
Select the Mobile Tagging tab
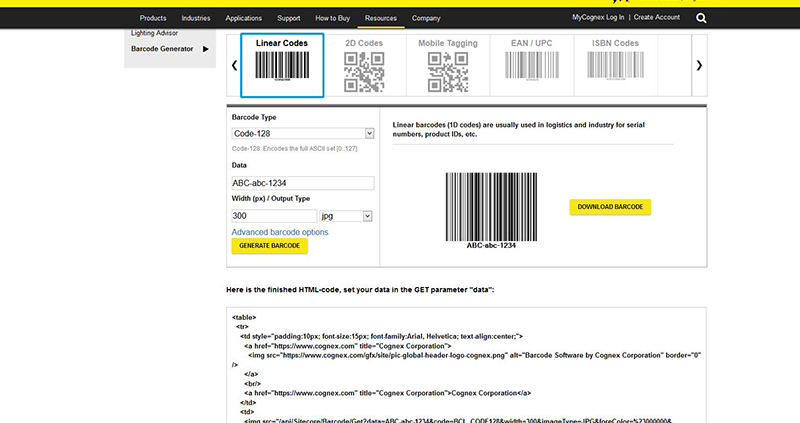pyautogui.click(x=448, y=65)
